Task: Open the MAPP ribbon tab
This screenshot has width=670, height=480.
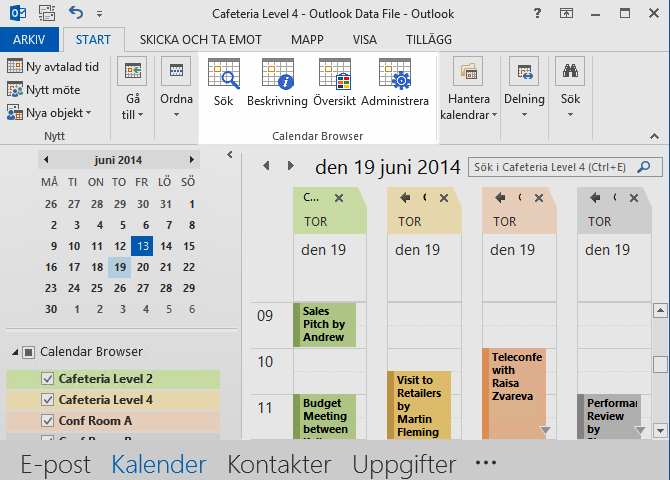Action: coord(307,40)
